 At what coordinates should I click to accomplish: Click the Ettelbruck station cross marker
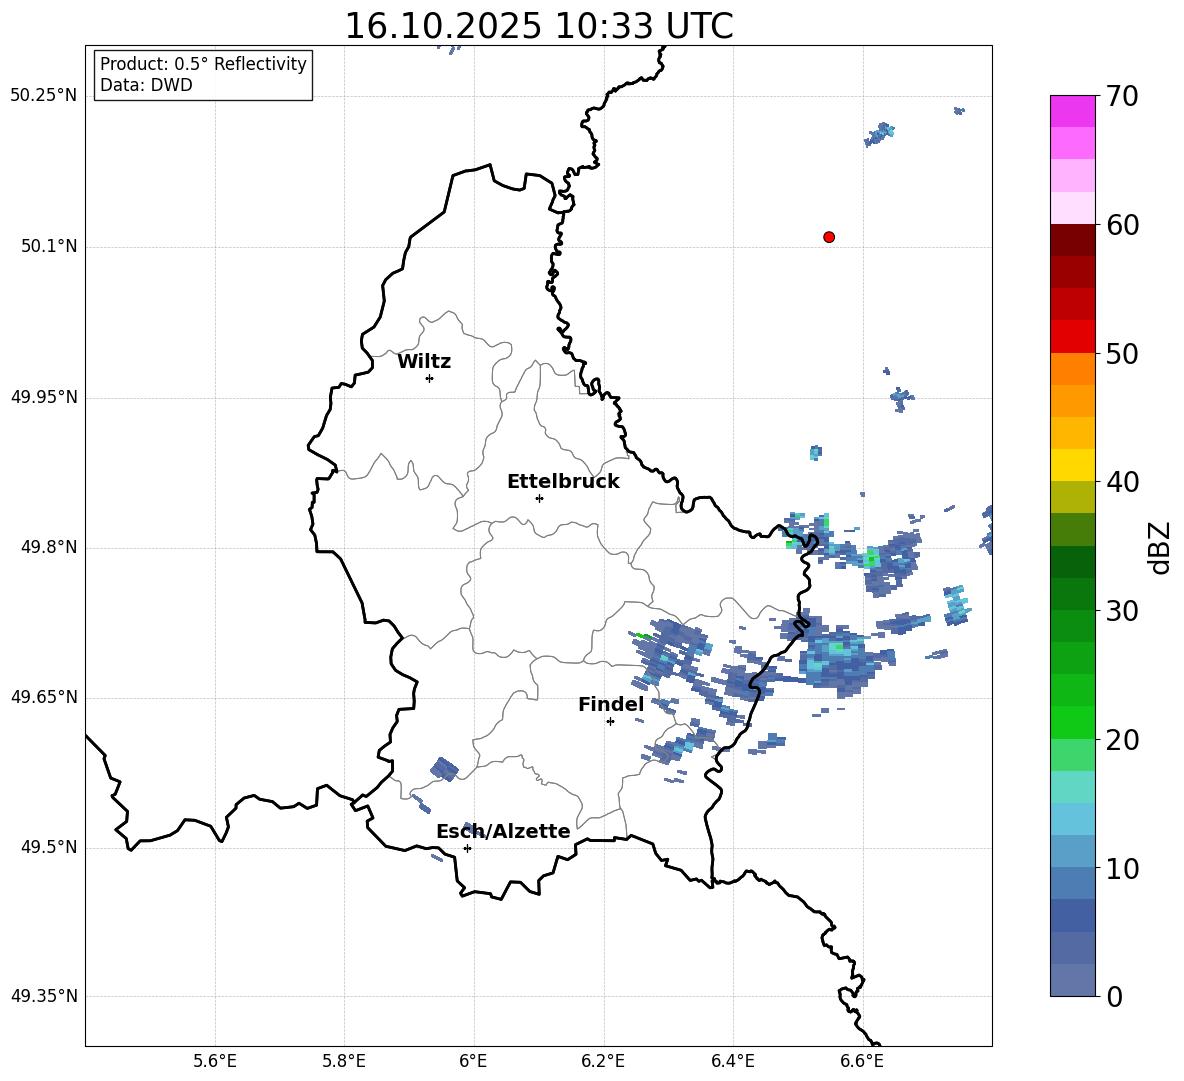(539, 498)
